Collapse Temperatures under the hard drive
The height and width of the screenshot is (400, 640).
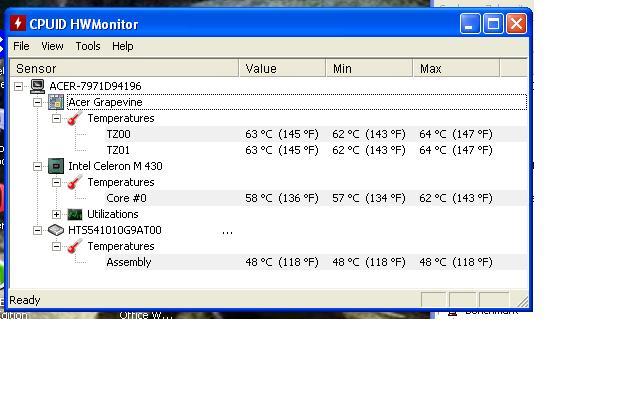tap(56, 247)
